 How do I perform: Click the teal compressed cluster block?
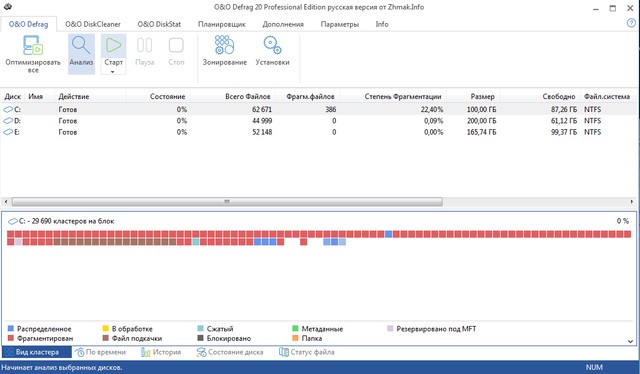[x=196, y=242]
